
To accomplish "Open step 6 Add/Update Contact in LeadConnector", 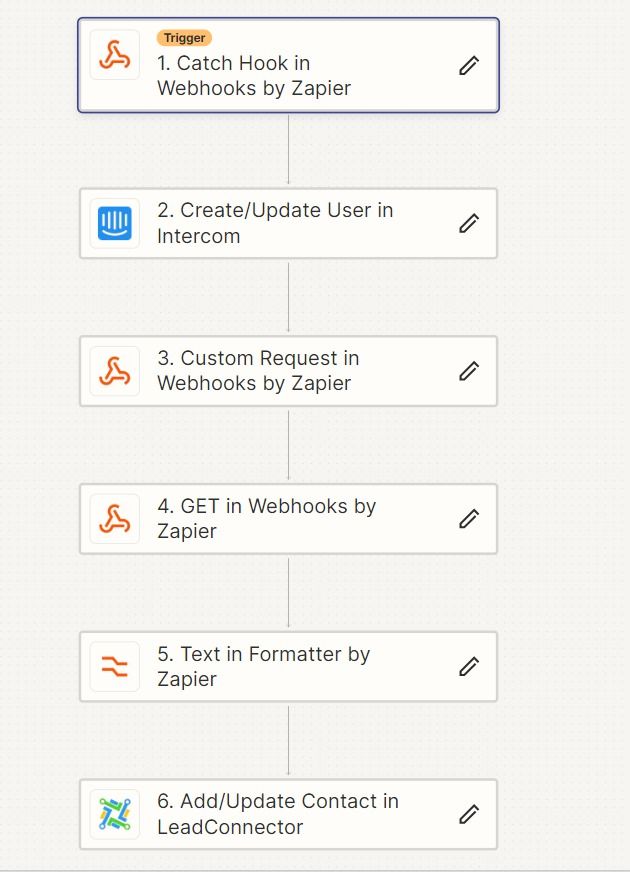I will pos(288,814).
